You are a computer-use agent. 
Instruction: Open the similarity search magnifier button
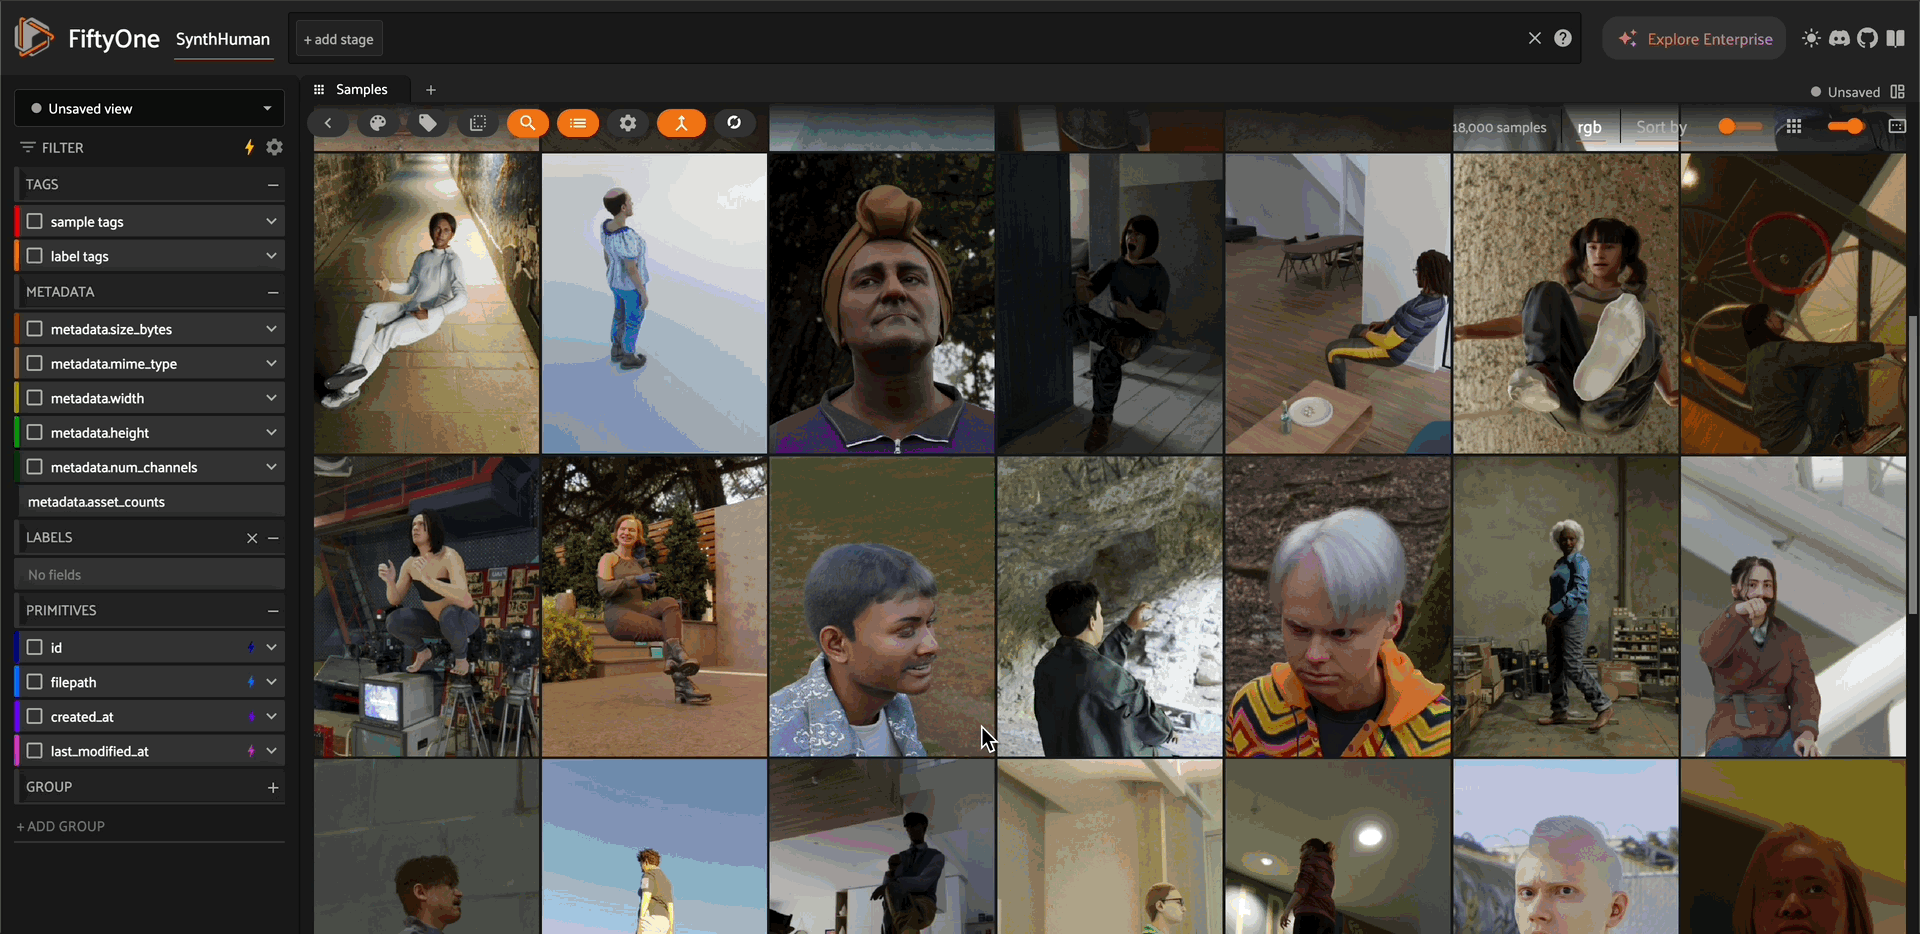527,123
